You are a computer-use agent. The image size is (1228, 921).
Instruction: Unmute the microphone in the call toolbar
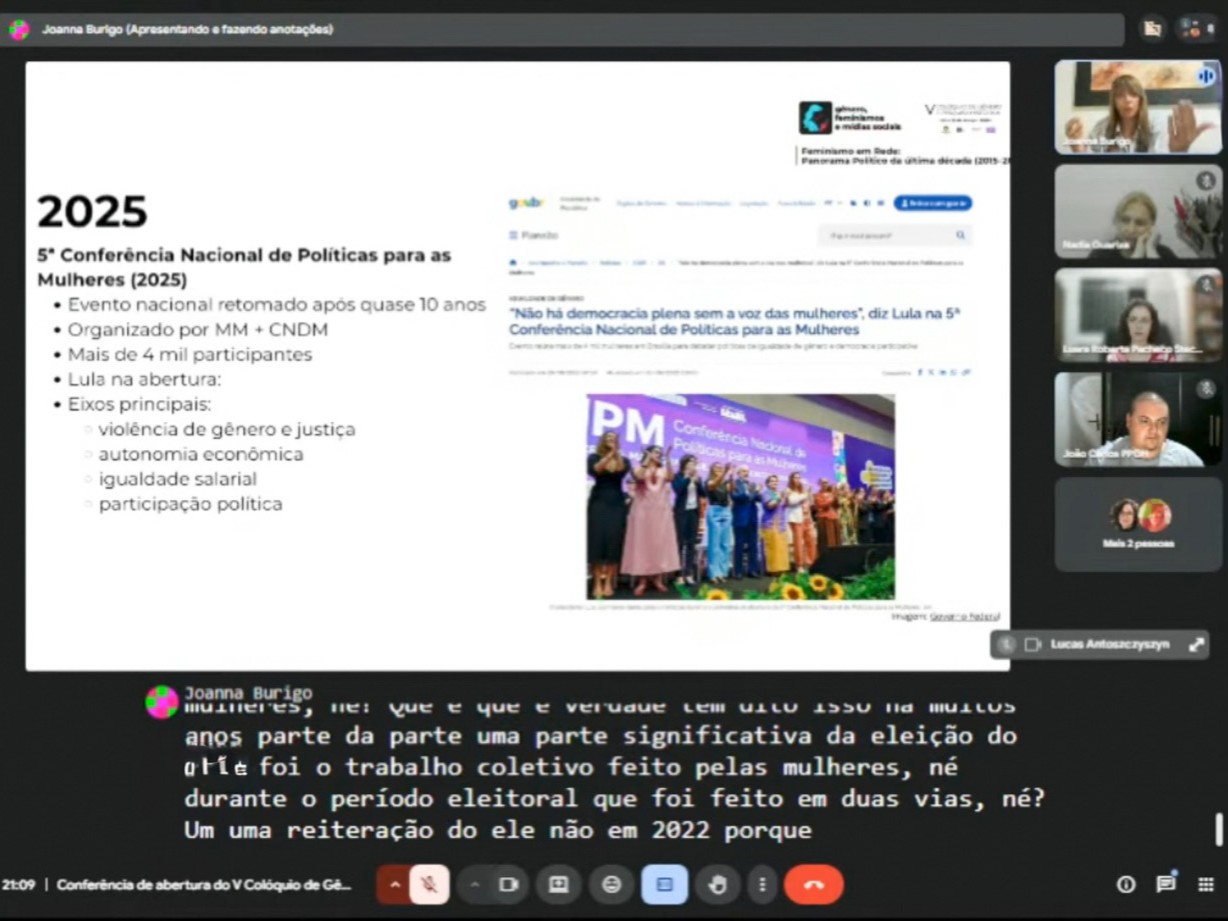[429, 885]
